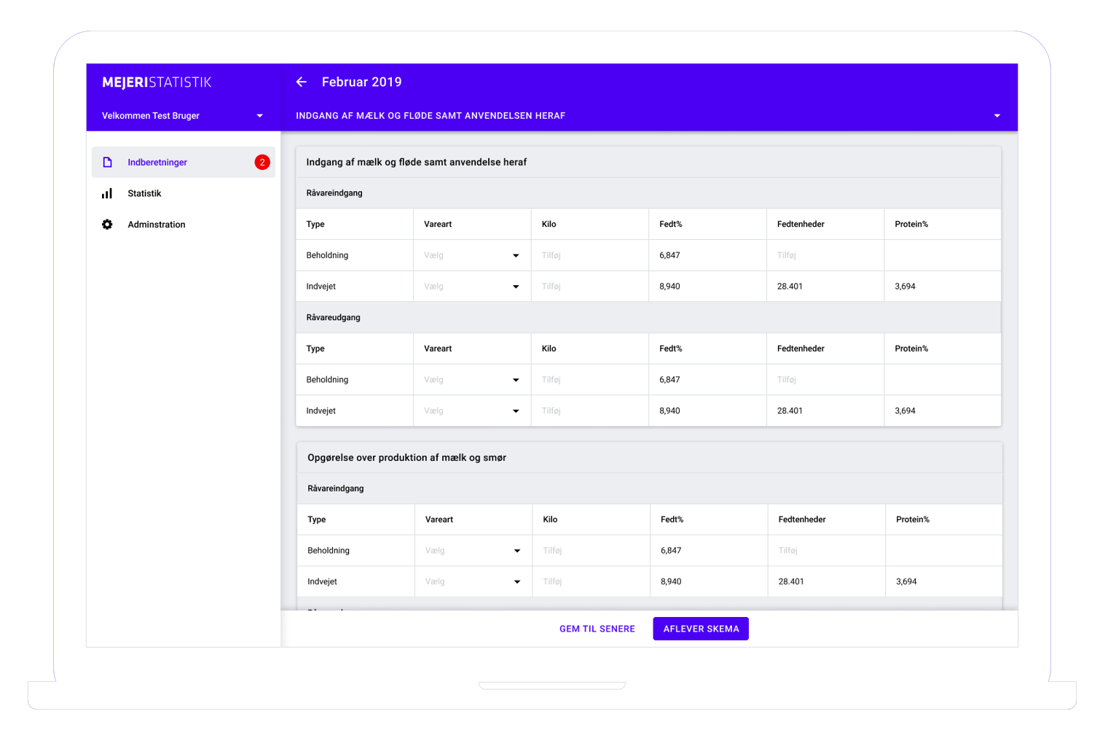Screen dimensions: 1108x740
Task: Click heading Indgang af mælk og fløde samt anvendelse heraf
Action: point(416,163)
